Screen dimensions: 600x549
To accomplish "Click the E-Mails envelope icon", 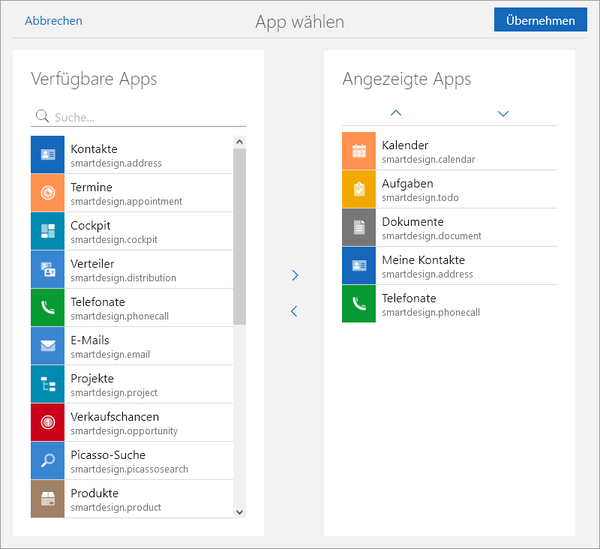I will 48,346.
